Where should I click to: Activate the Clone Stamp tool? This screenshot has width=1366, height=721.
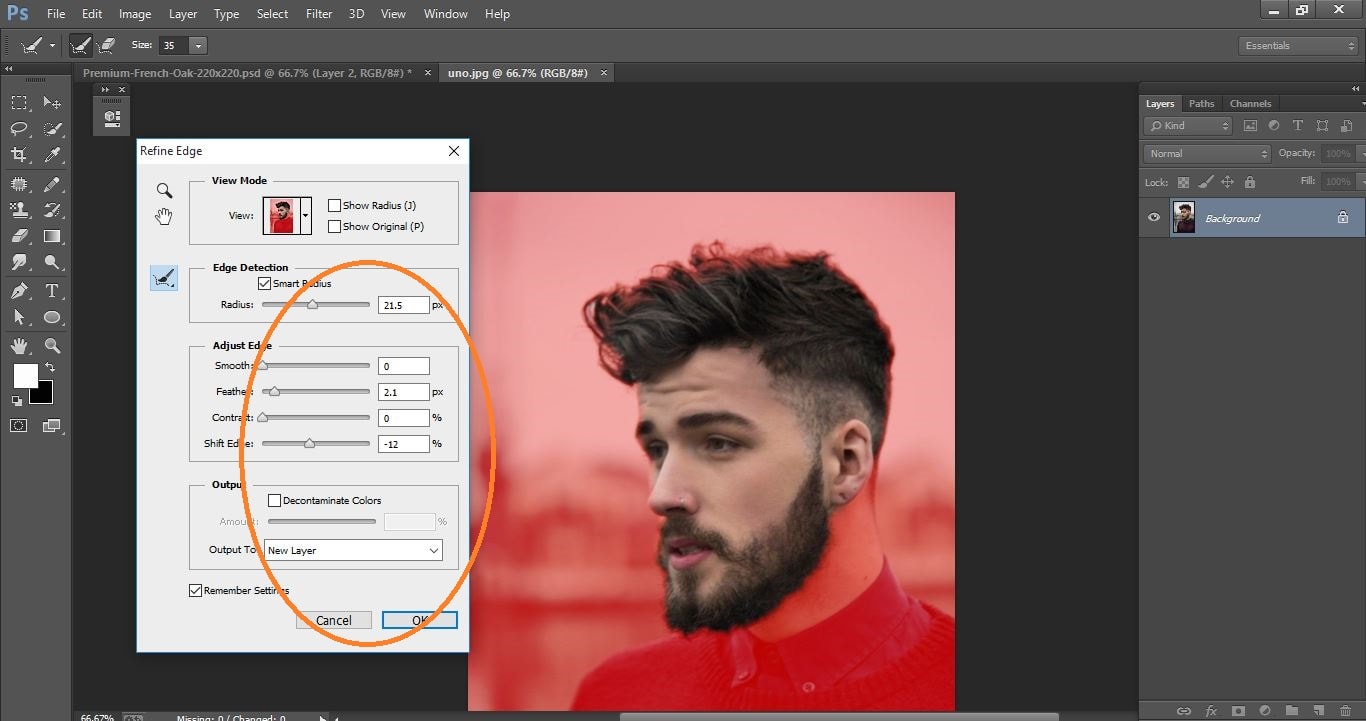pyautogui.click(x=18, y=209)
